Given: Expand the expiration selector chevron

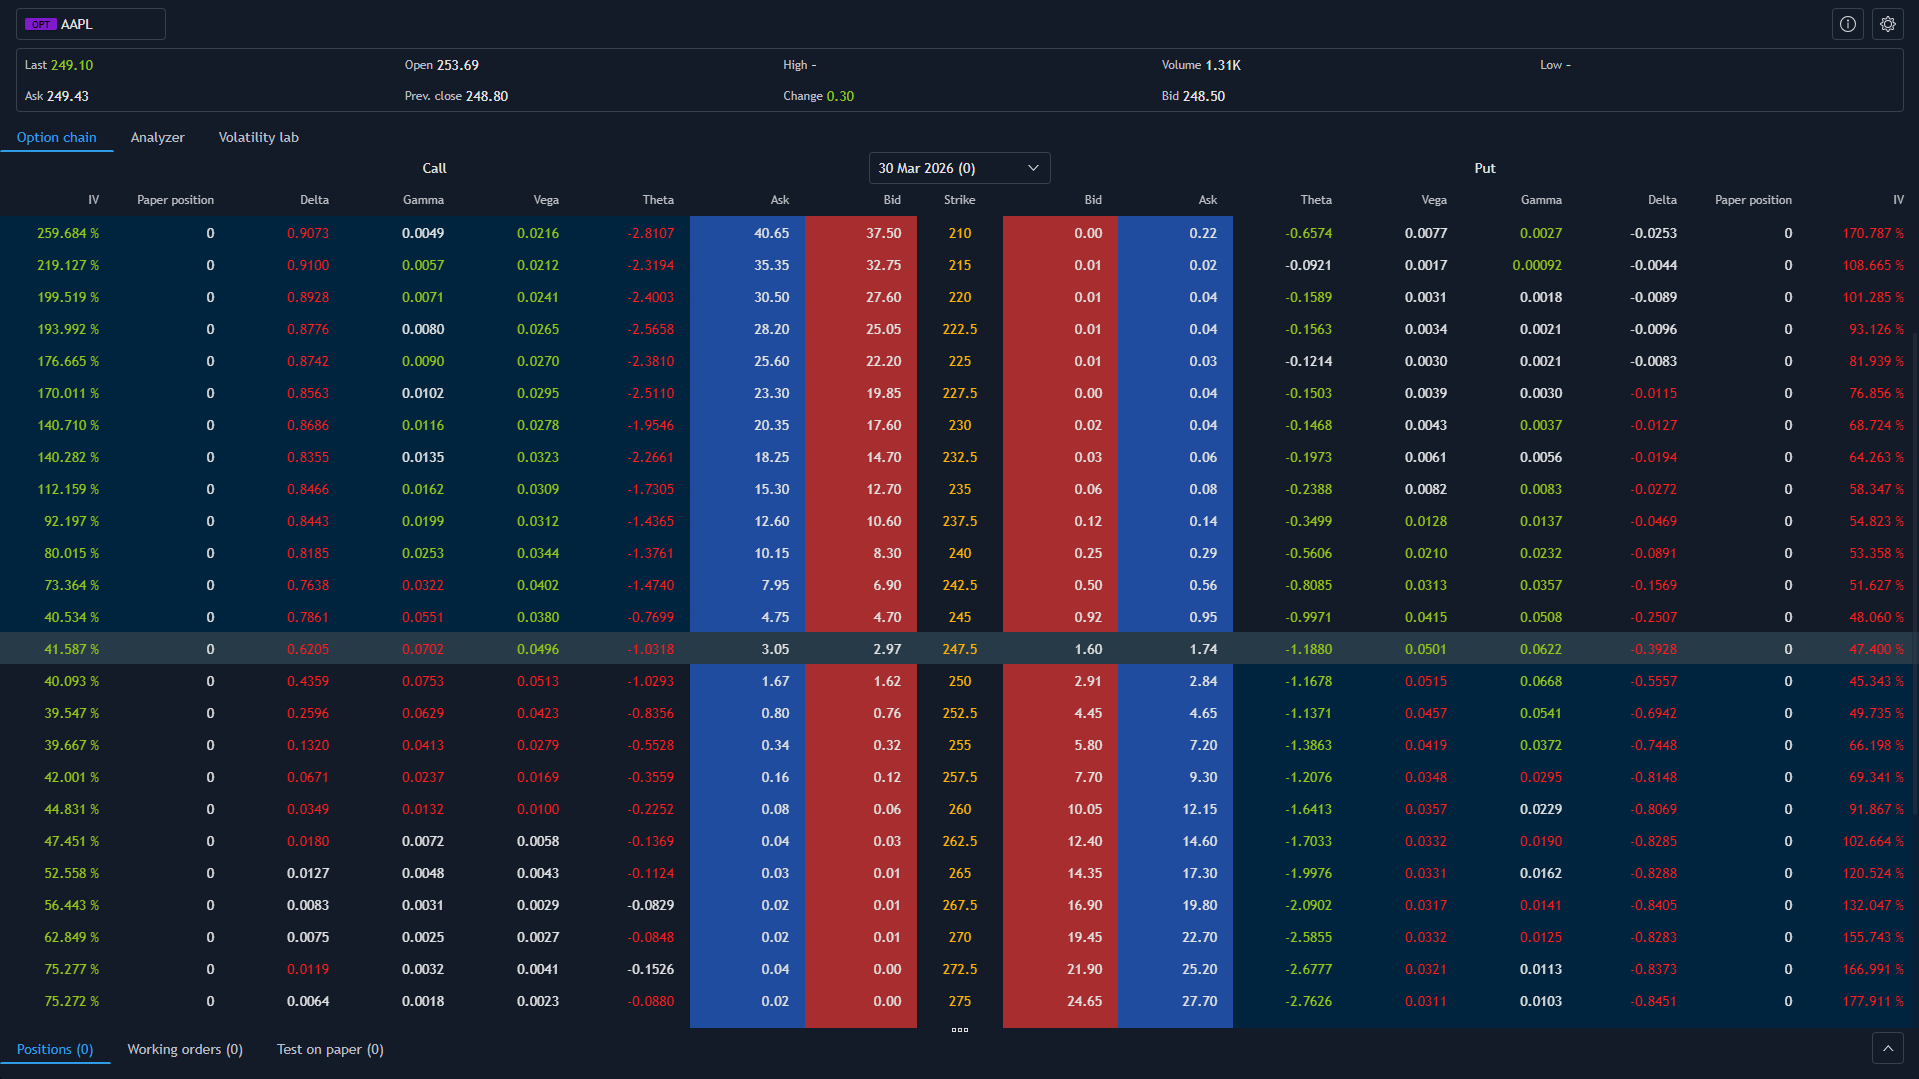Looking at the screenshot, I should (1033, 167).
